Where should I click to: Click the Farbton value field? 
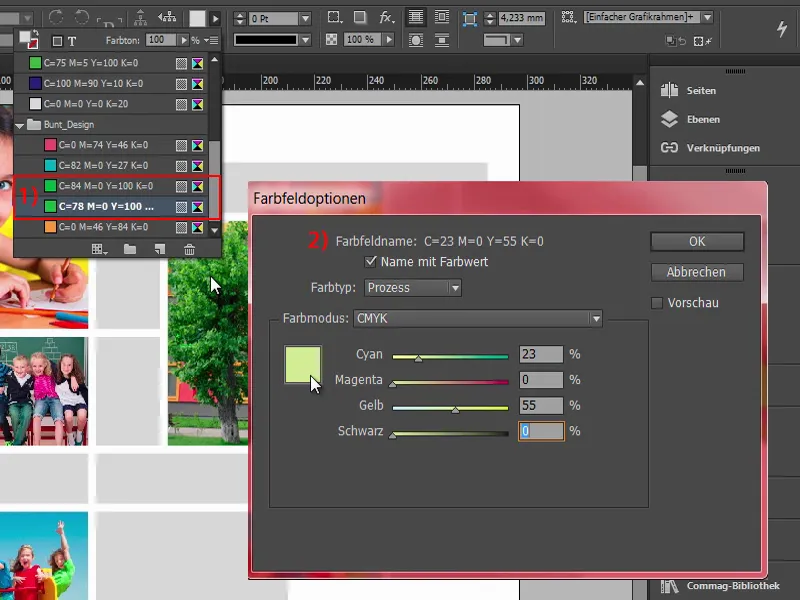[x=161, y=40]
